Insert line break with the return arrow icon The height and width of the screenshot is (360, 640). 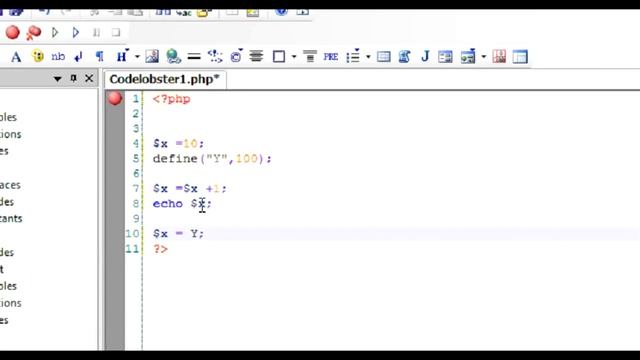point(78,57)
